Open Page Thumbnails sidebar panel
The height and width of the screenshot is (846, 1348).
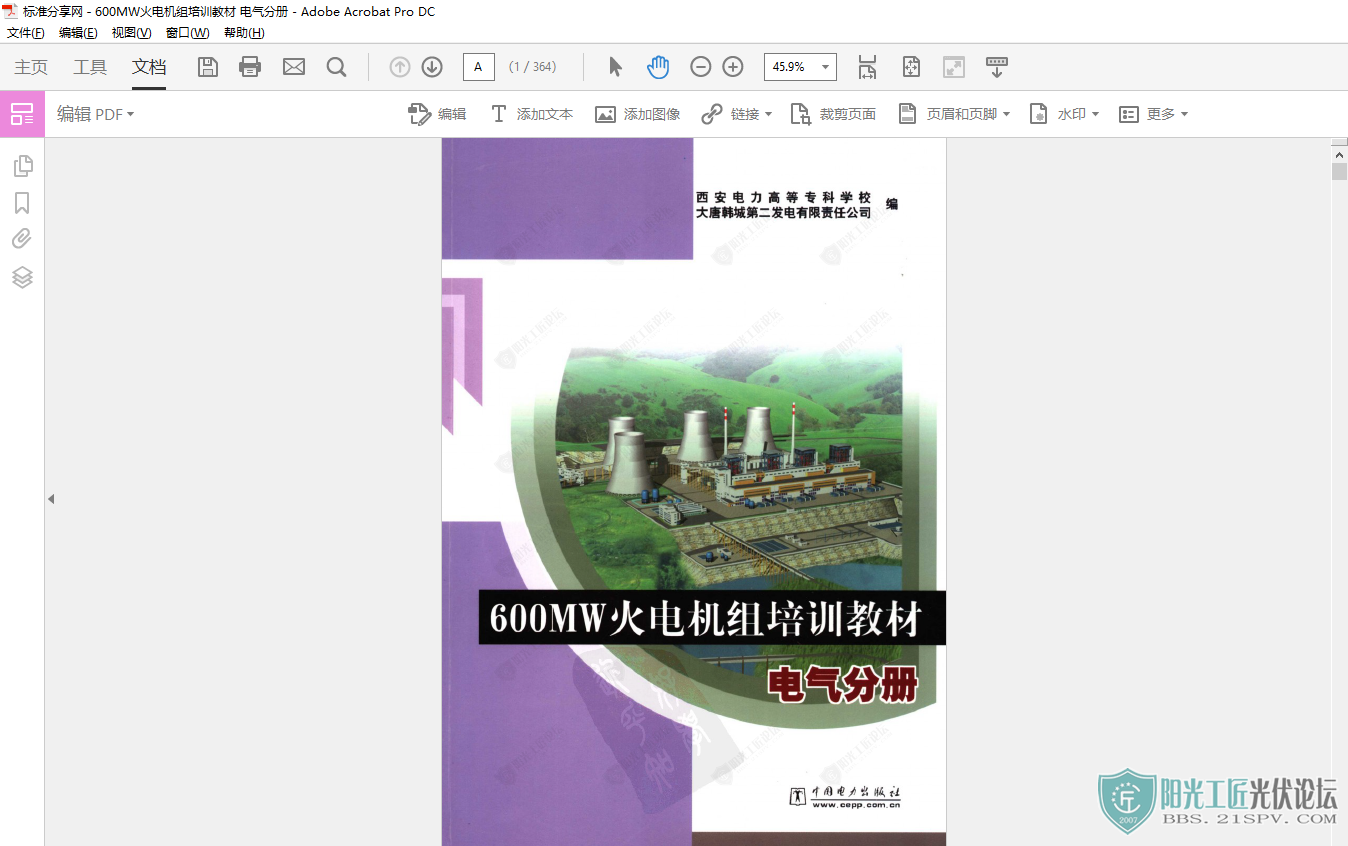(x=22, y=166)
